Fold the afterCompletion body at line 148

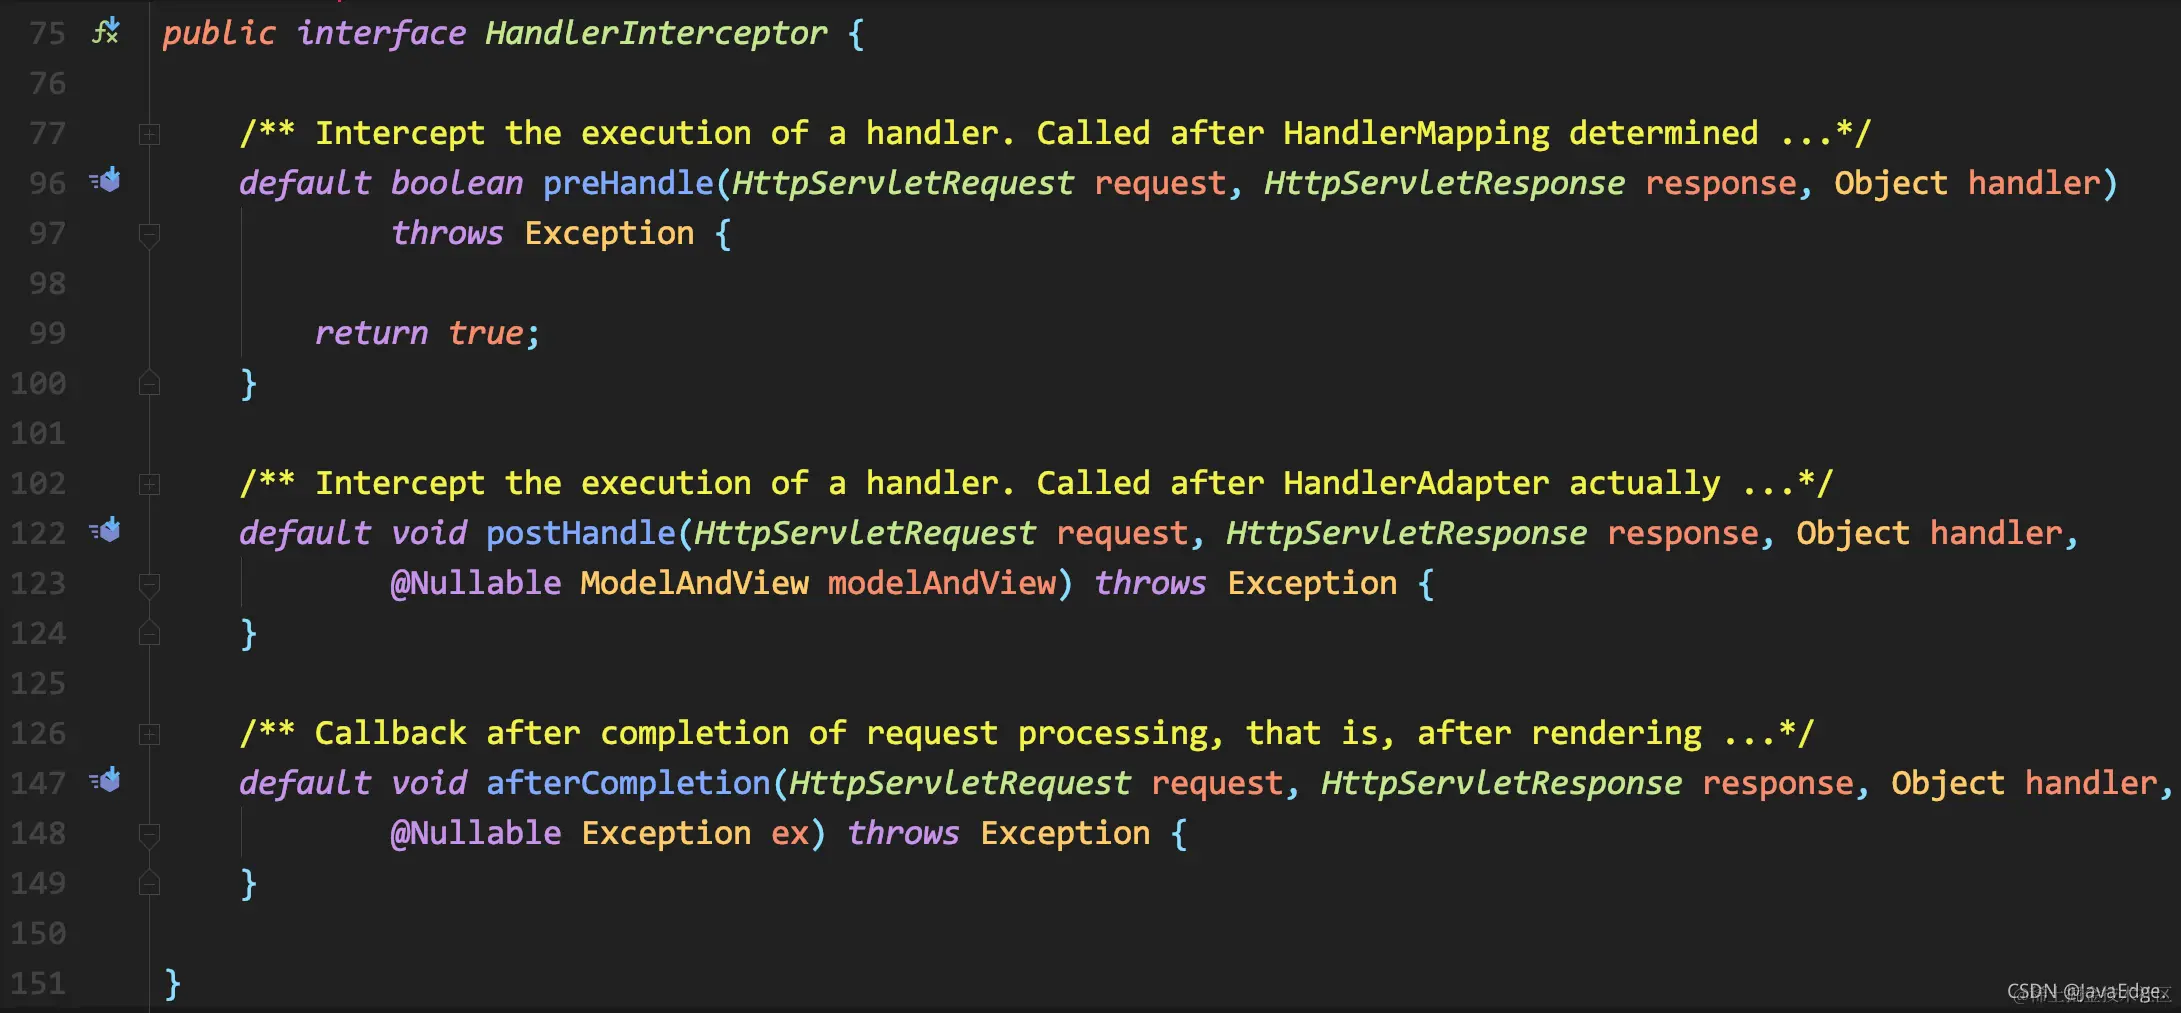pos(149,835)
